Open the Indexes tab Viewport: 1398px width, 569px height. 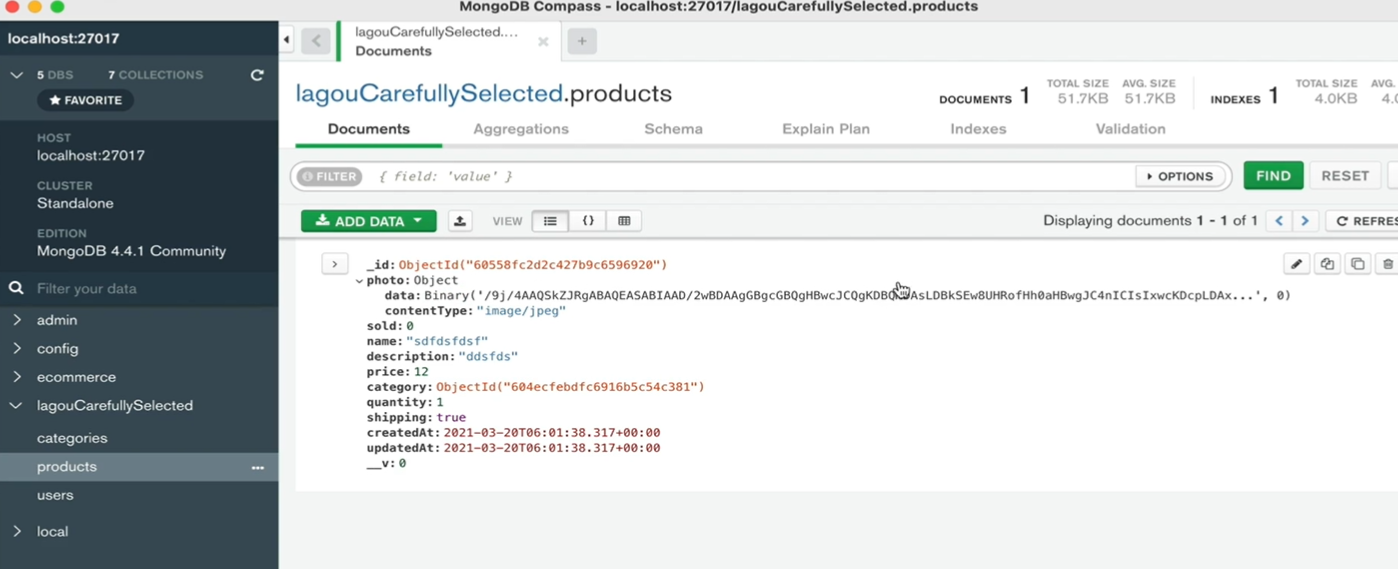click(978, 129)
